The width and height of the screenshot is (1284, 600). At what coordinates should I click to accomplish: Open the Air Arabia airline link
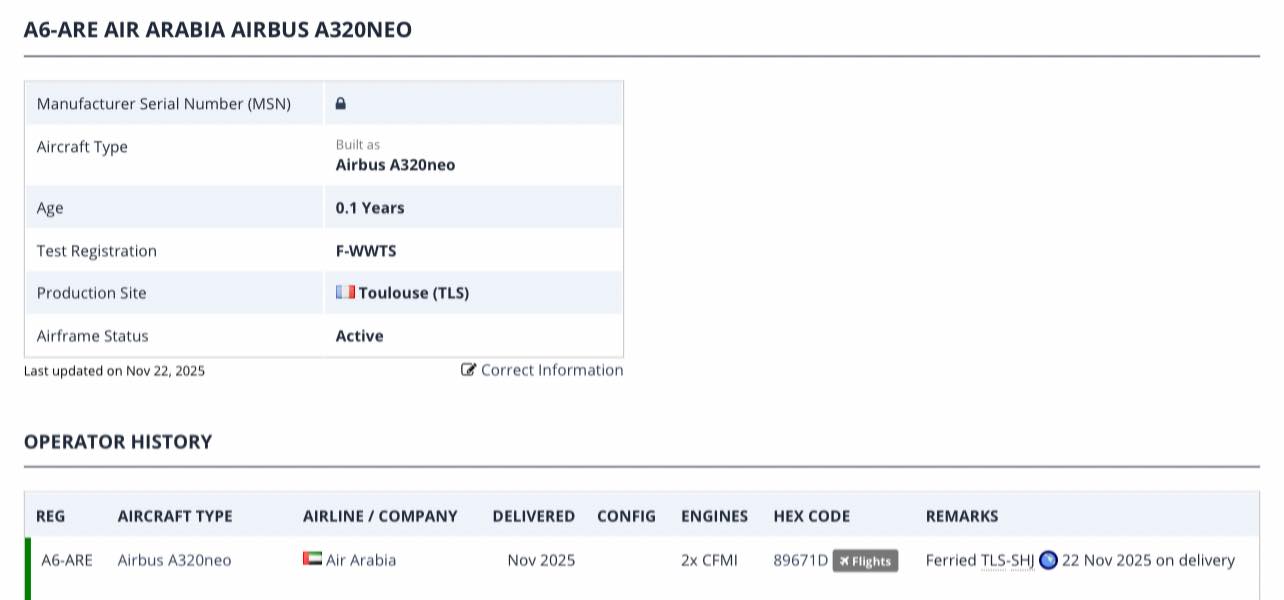pyautogui.click(x=360, y=560)
